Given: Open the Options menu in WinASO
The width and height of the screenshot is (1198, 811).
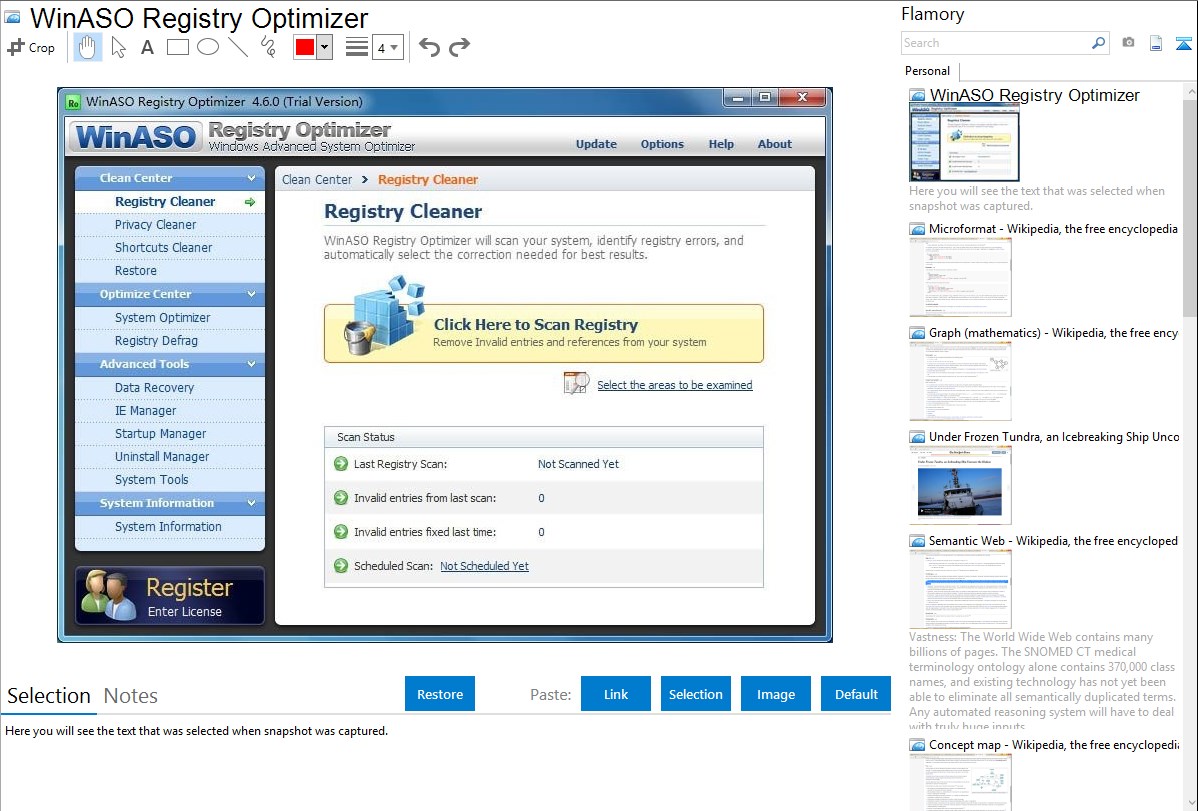Looking at the screenshot, I should (662, 144).
